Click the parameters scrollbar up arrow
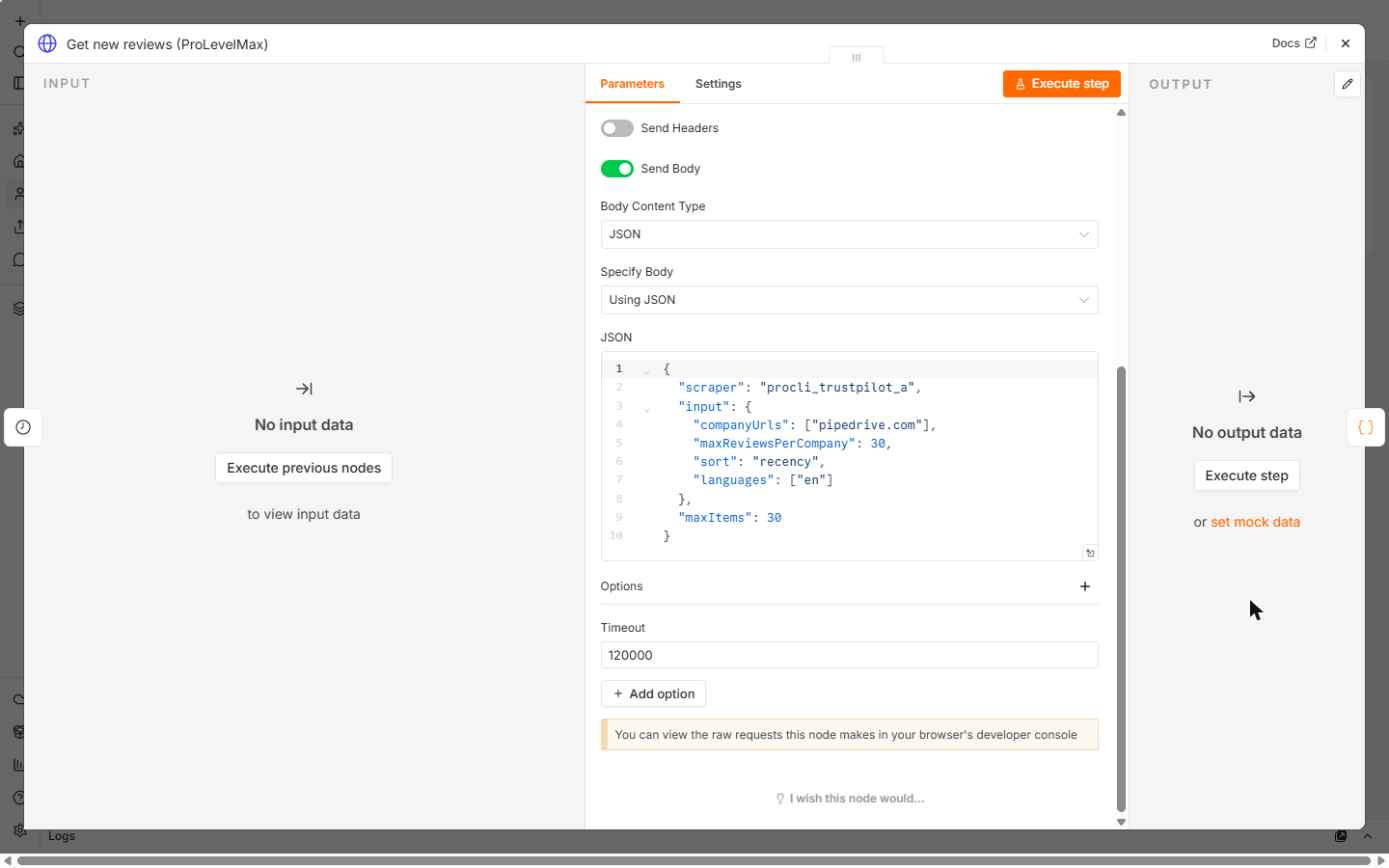This screenshot has width=1389, height=868. [1121, 113]
